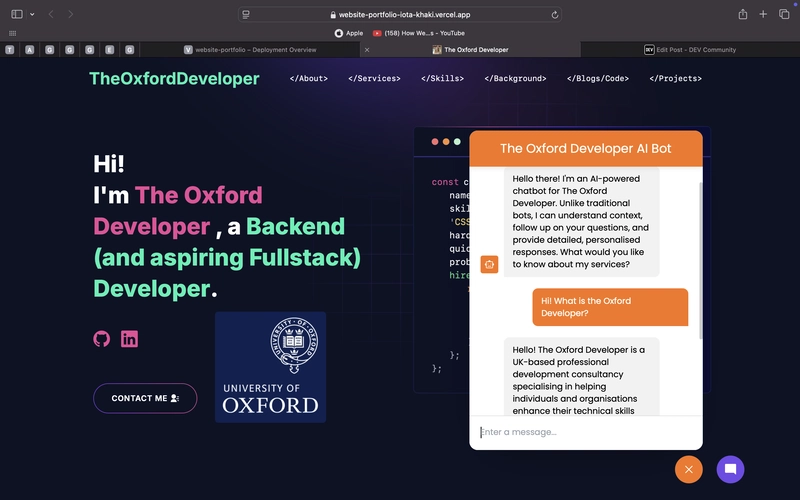The width and height of the screenshot is (800, 500).
Task: Open the YouTube bookmark in favorites bar
Action: coord(418,33)
